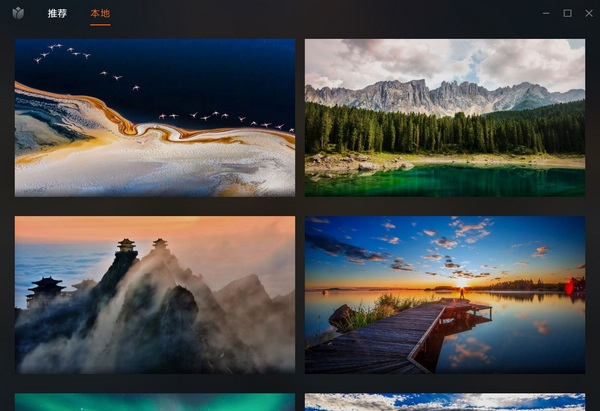Select the mountain and green lake wallpaper
This screenshot has width=600, height=411.
coord(445,117)
